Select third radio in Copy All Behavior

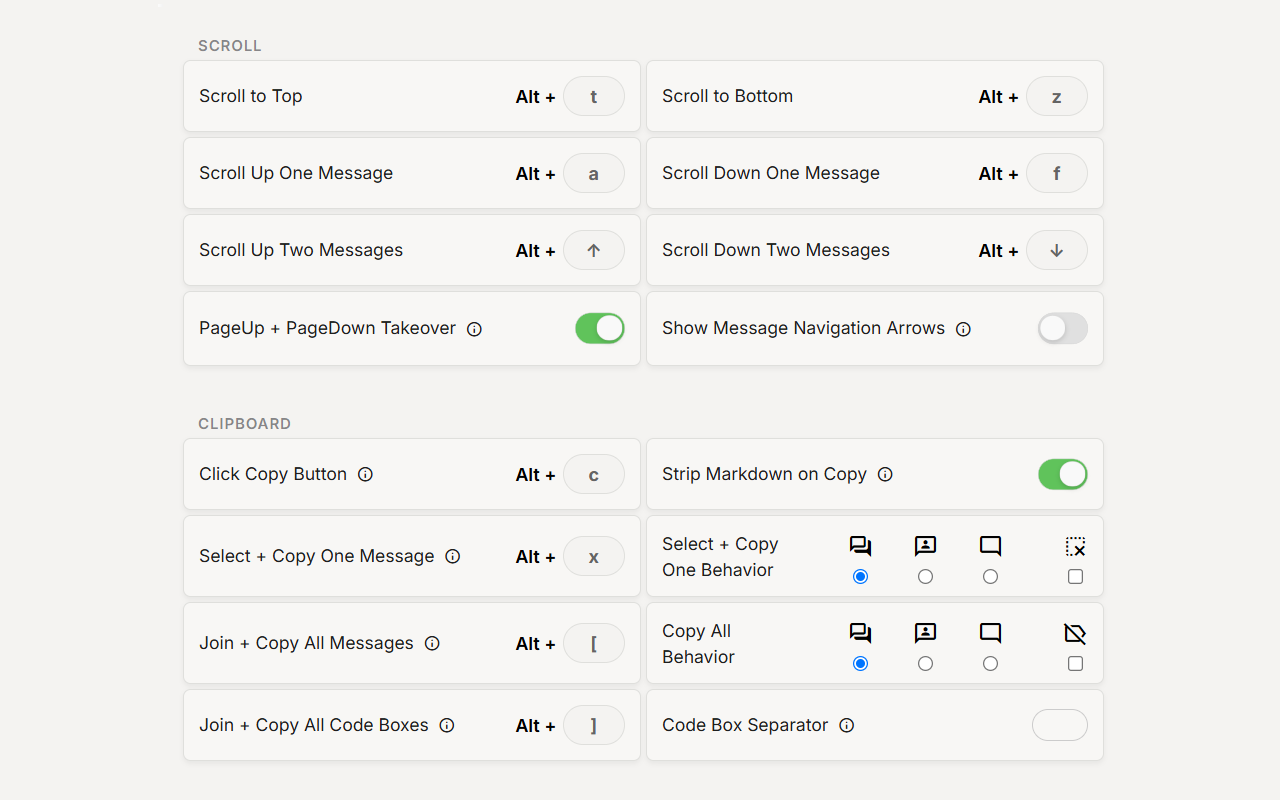(990, 664)
